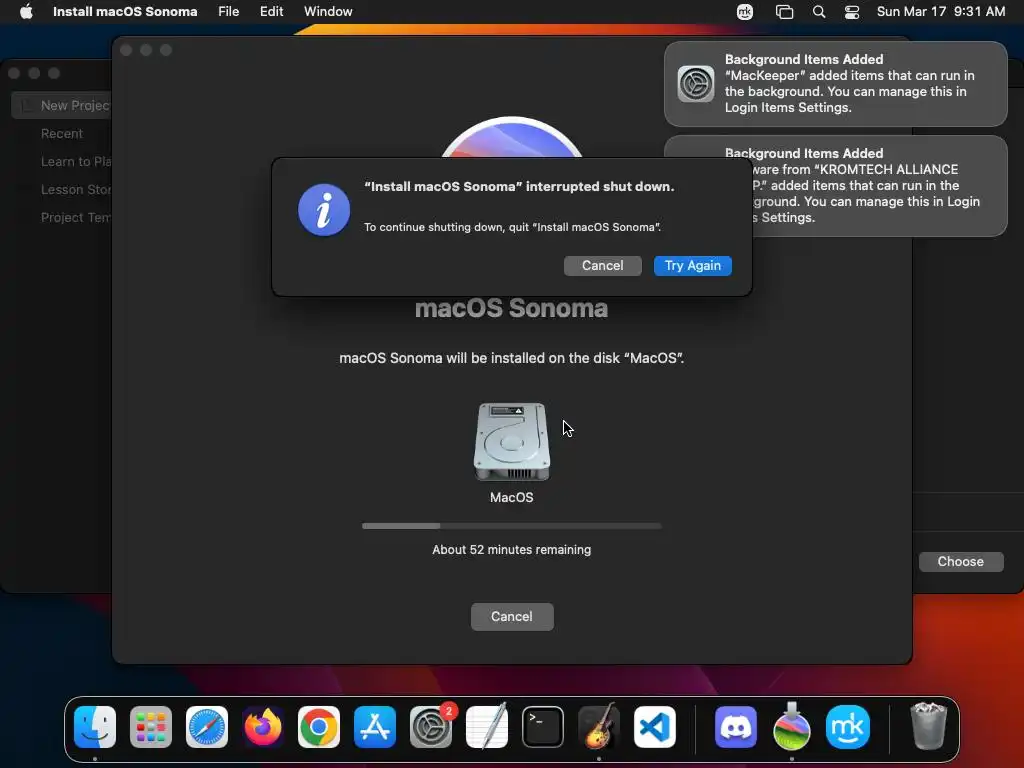Open Firefox from the Dock
The image size is (1024, 768).
point(263,727)
